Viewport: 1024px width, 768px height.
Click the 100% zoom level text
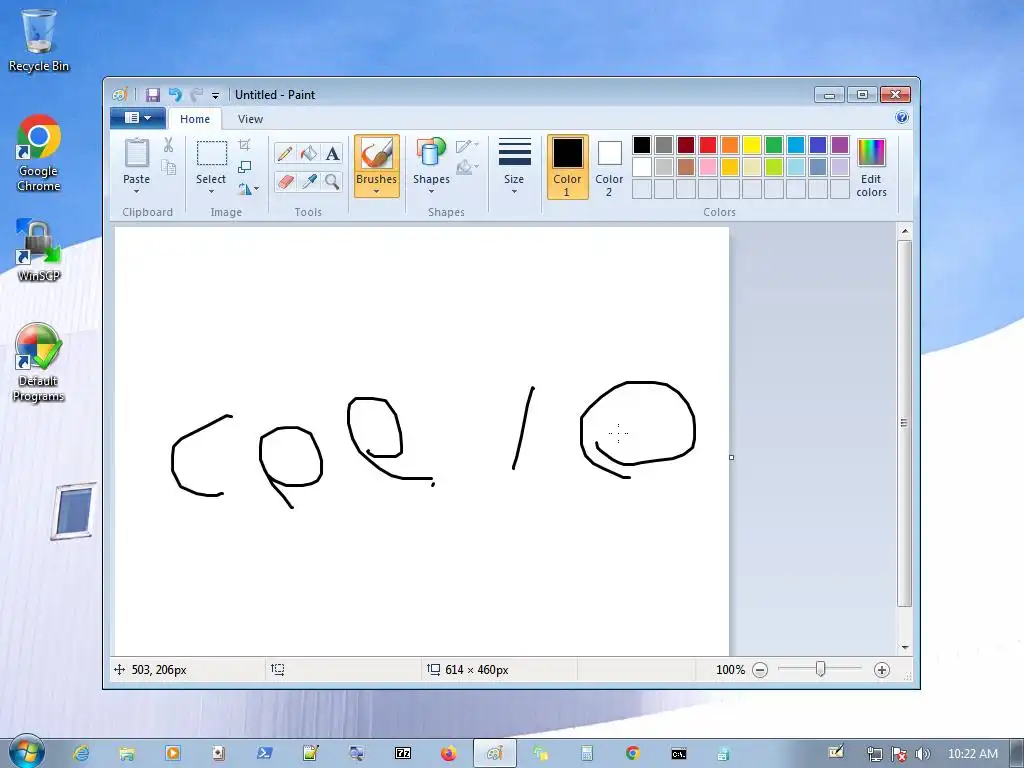pyautogui.click(x=730, y=670)
